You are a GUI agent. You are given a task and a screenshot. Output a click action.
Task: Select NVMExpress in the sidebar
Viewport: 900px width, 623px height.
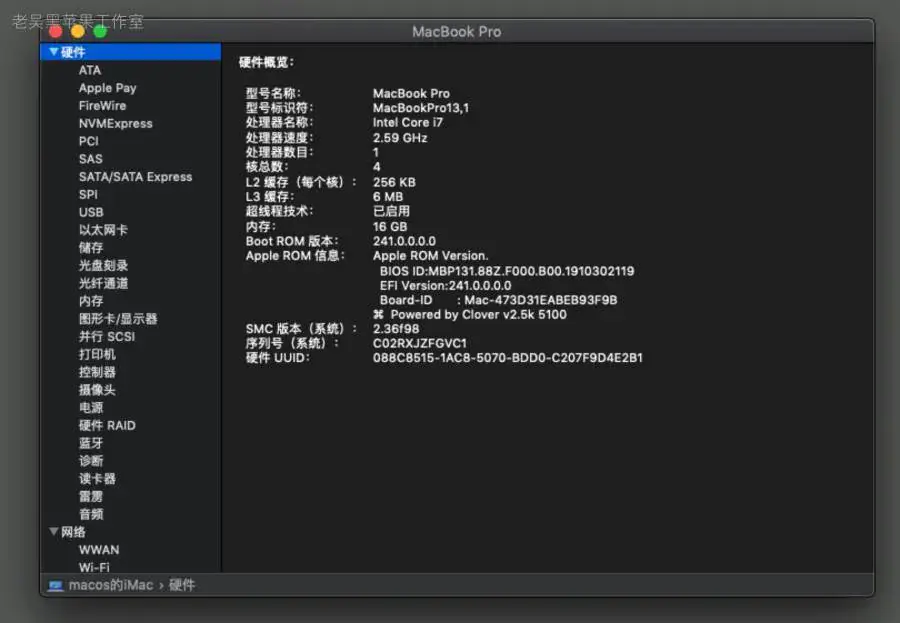point(115,123)
